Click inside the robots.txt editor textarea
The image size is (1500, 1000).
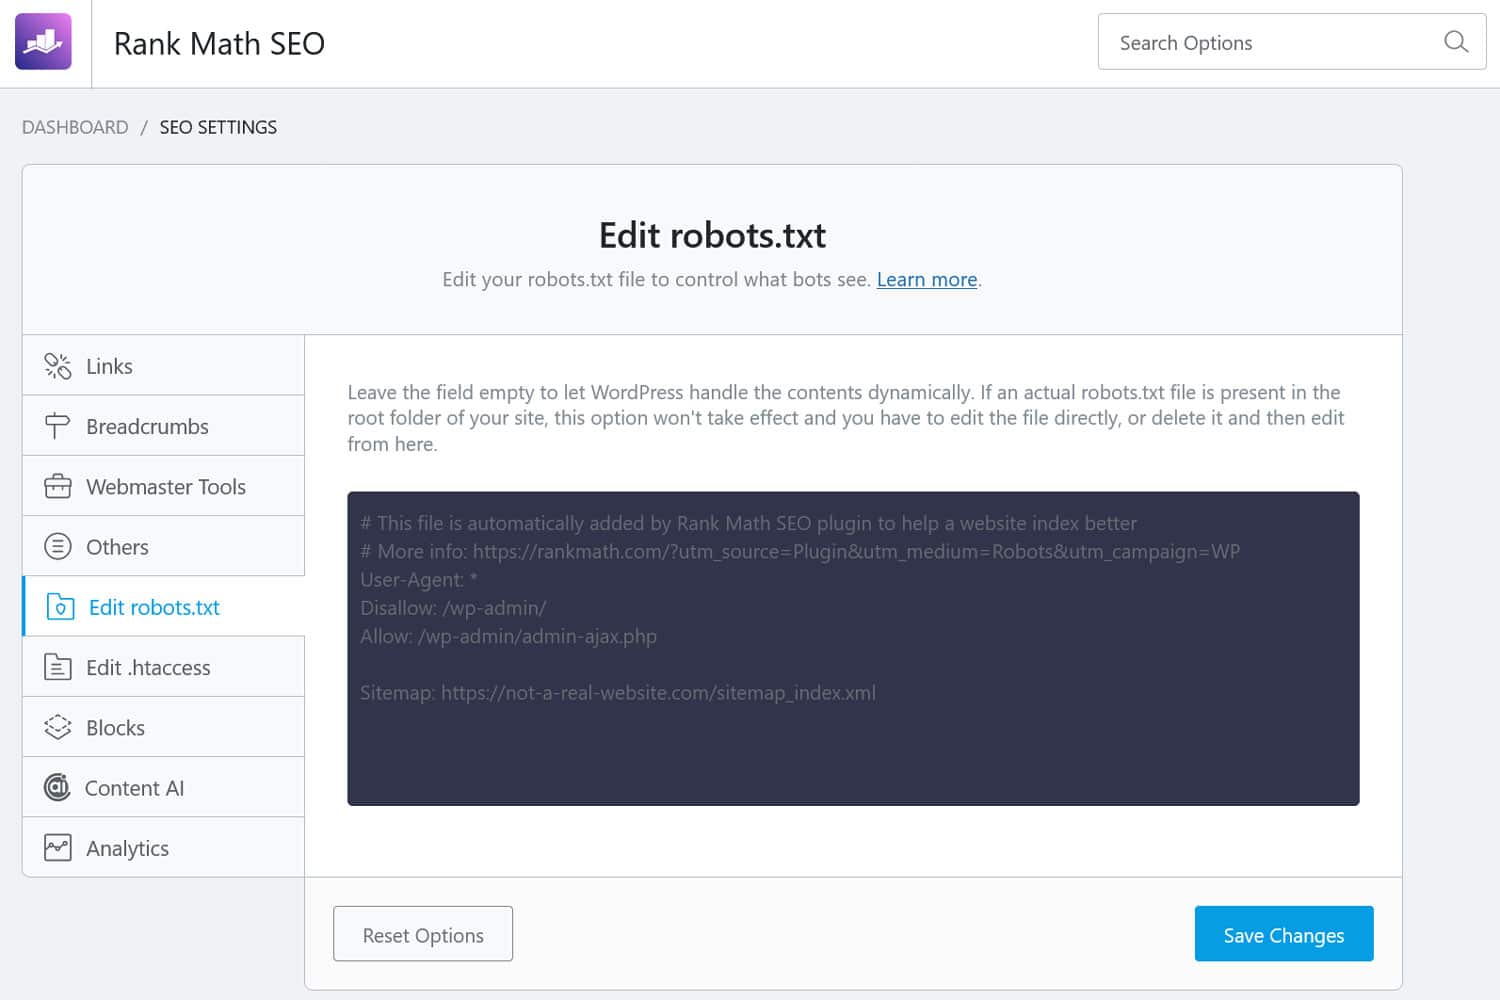point(853,648)
